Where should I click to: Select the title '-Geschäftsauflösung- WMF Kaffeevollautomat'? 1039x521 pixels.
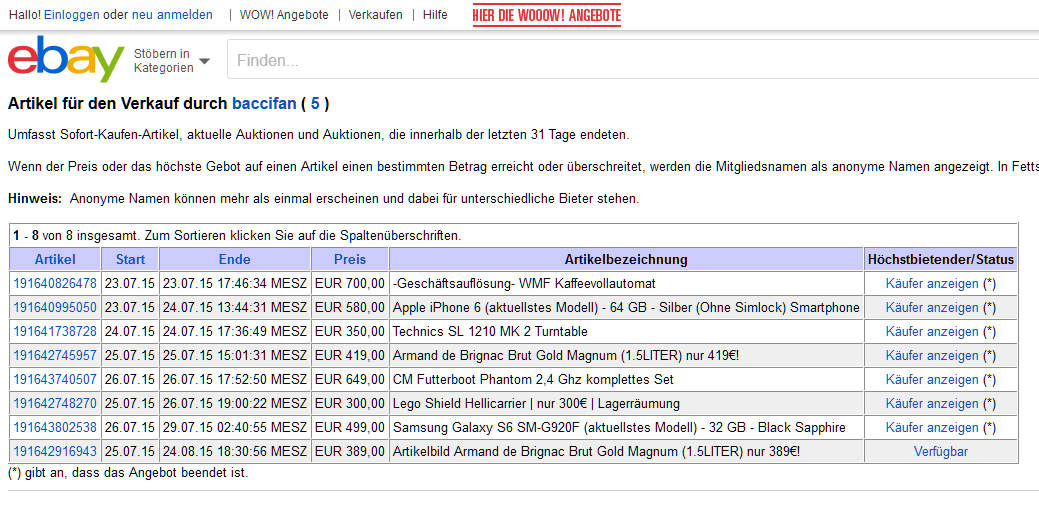[524, 284]
